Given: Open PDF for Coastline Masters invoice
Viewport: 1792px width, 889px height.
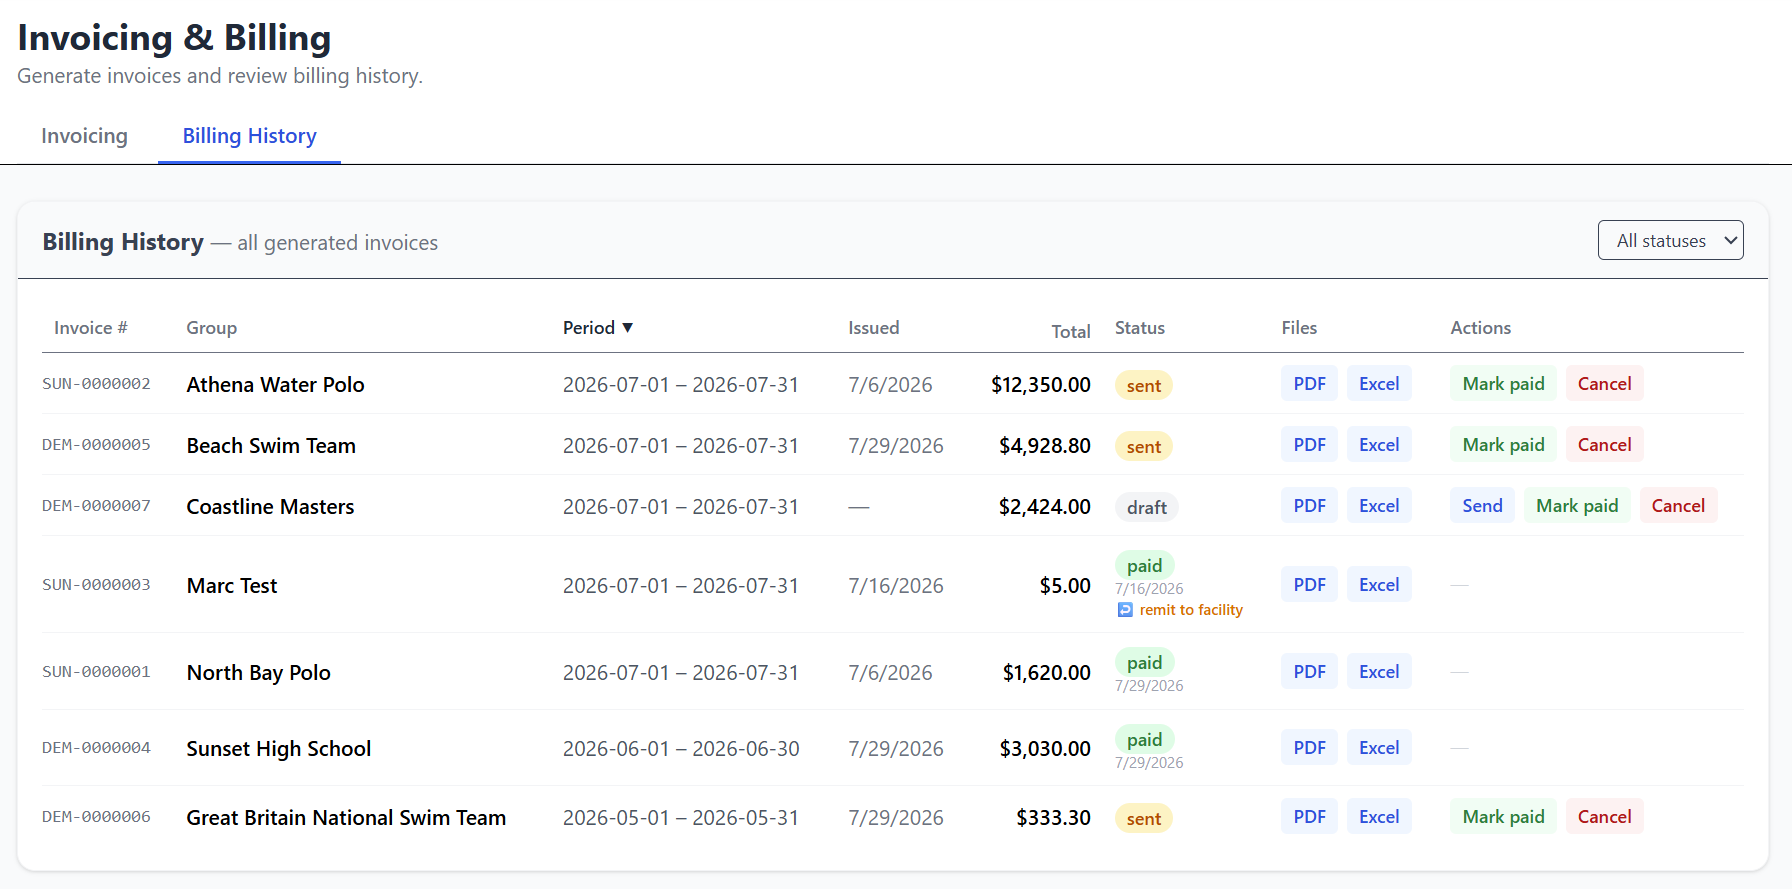Looking at the screenshot, I should [1309, 506].
